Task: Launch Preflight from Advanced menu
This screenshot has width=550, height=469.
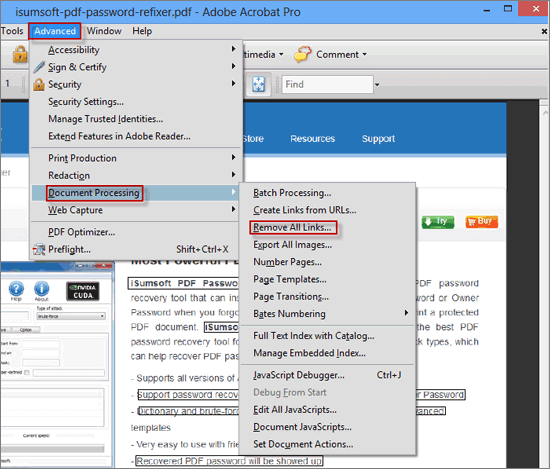Action: (135, 249)
